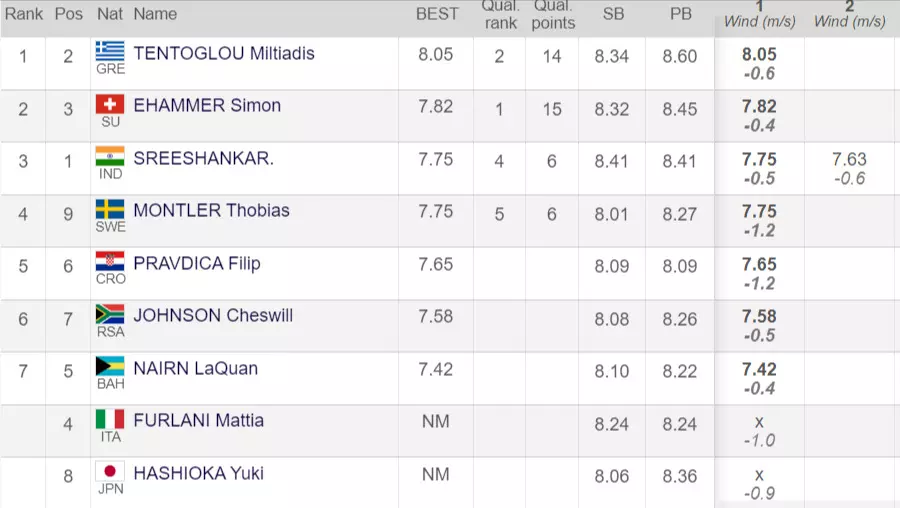The image size is (900, 508).
Task: Click the Japan flag icon
Action: tap(110, 471)
